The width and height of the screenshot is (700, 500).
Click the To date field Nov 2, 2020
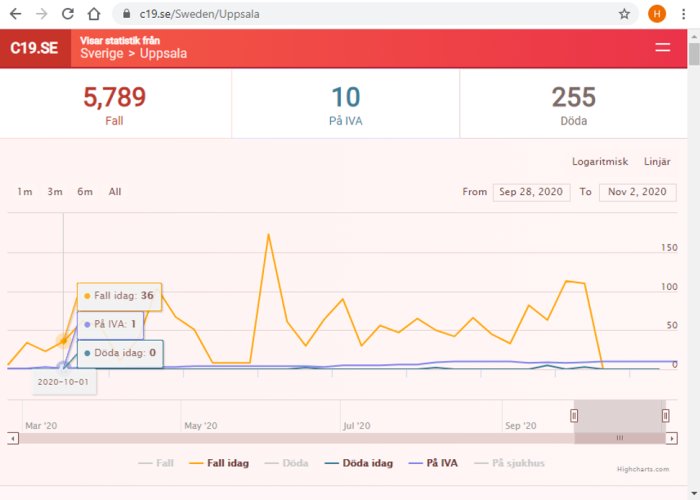pos(638,192)
